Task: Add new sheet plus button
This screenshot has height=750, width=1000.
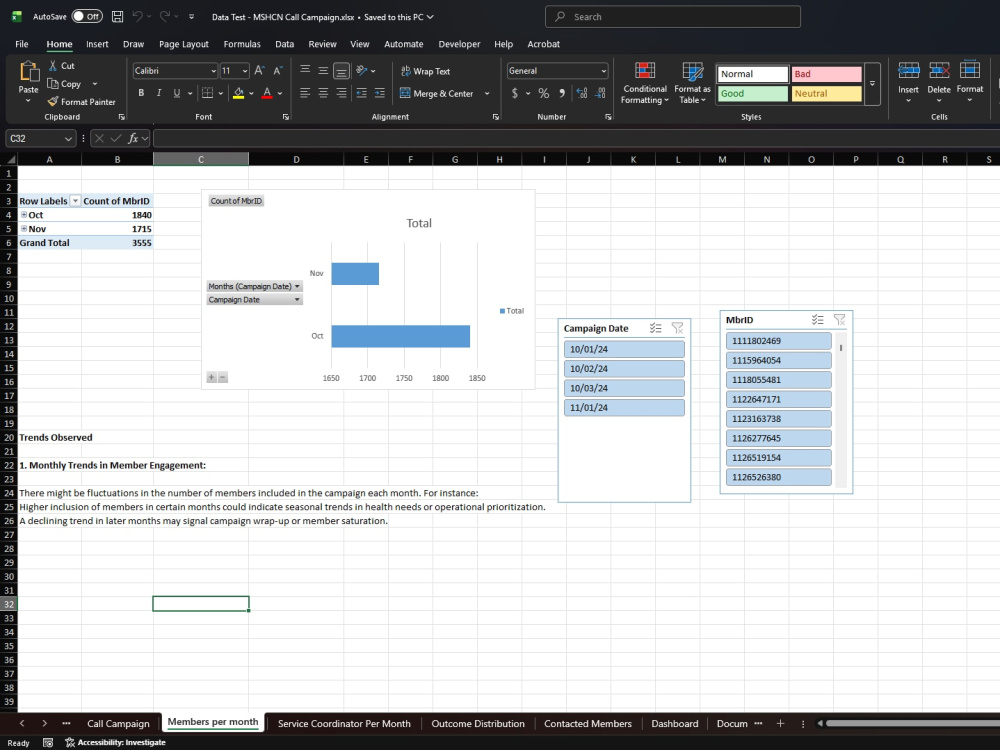Action: 780,723
